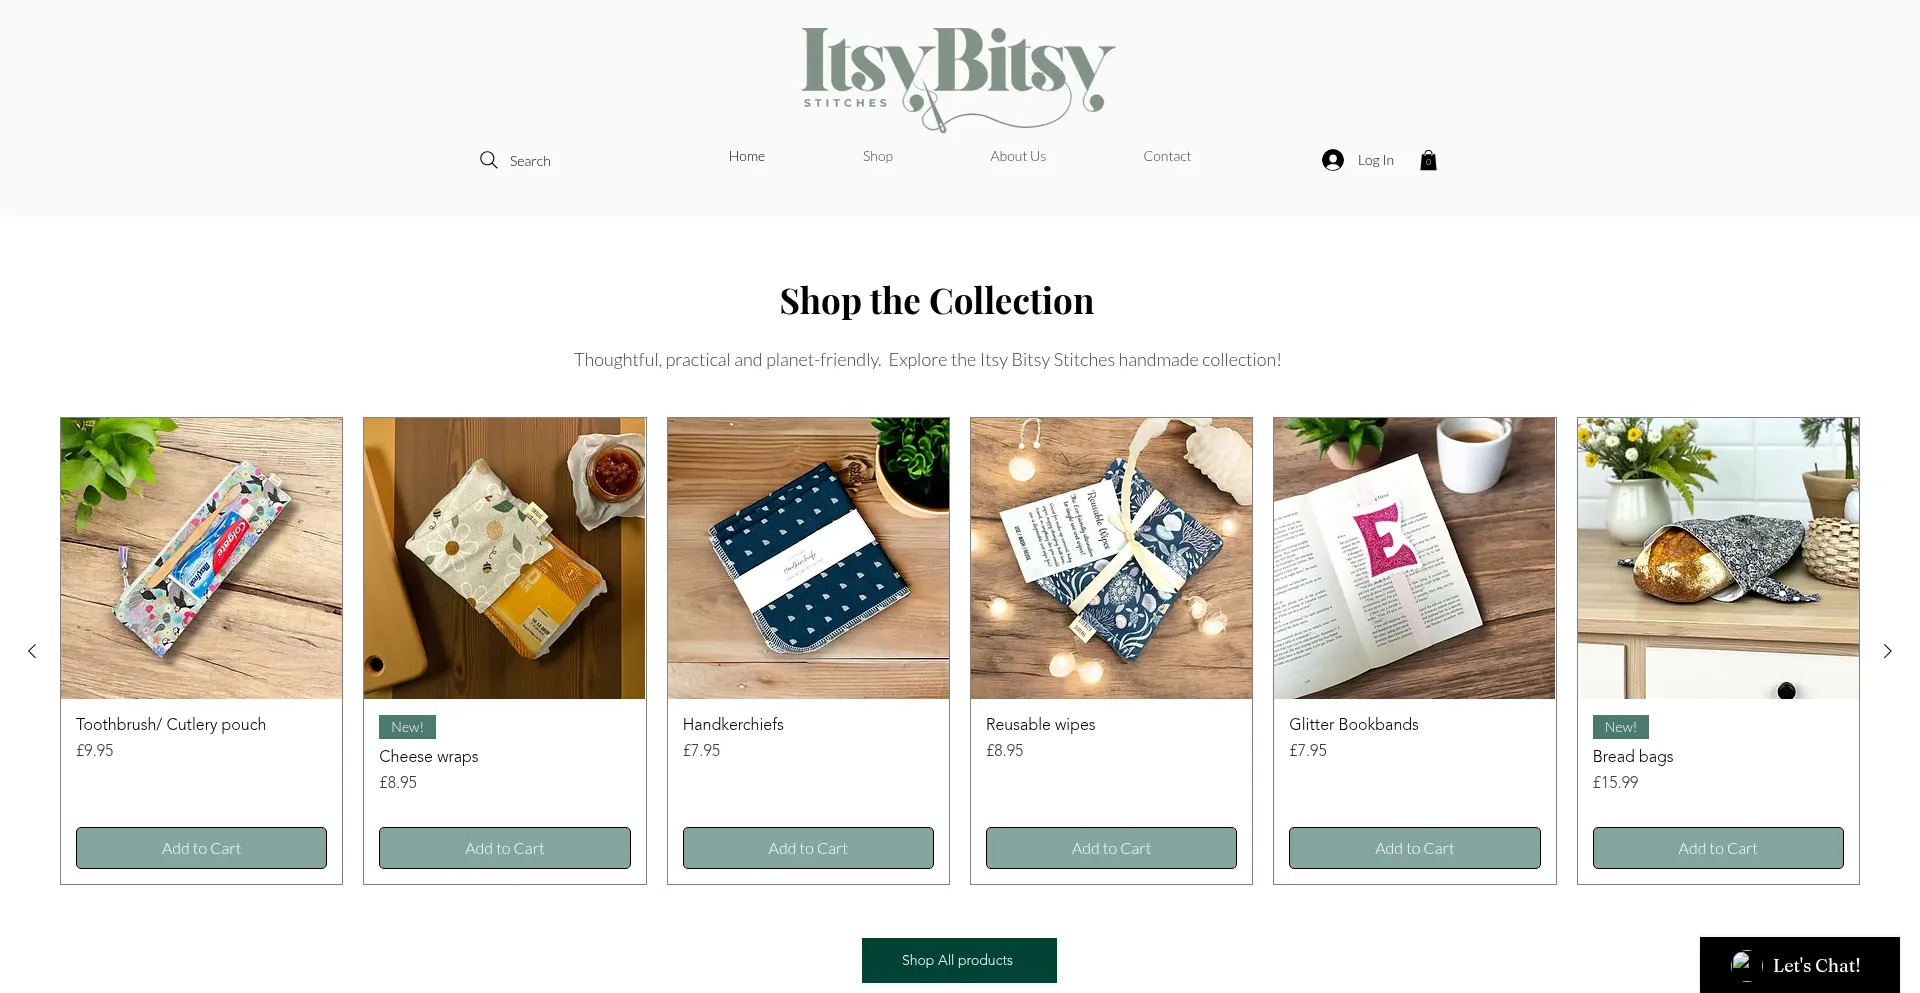Open the Let's Chat widget
Screen dimensions: 1920x993
click(1799, 965)
